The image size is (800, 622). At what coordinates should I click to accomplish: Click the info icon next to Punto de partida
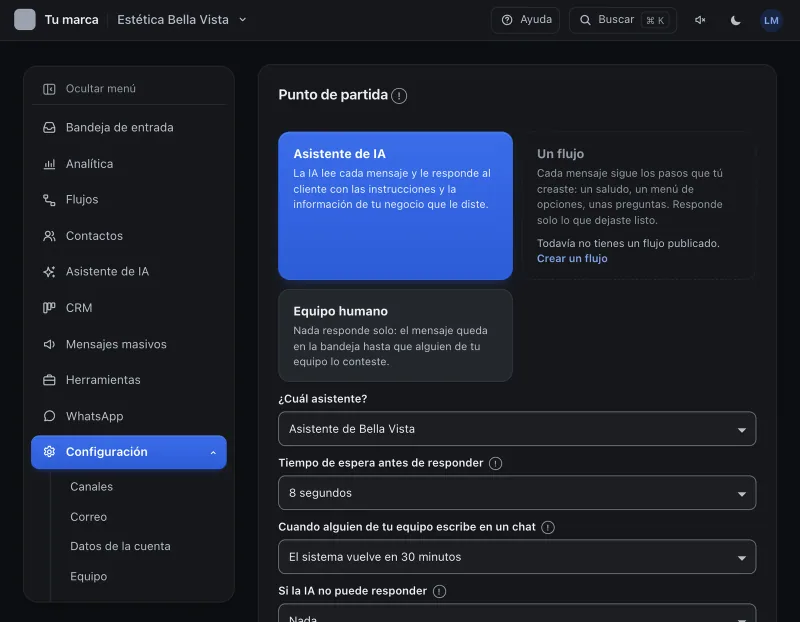[399, 95]
